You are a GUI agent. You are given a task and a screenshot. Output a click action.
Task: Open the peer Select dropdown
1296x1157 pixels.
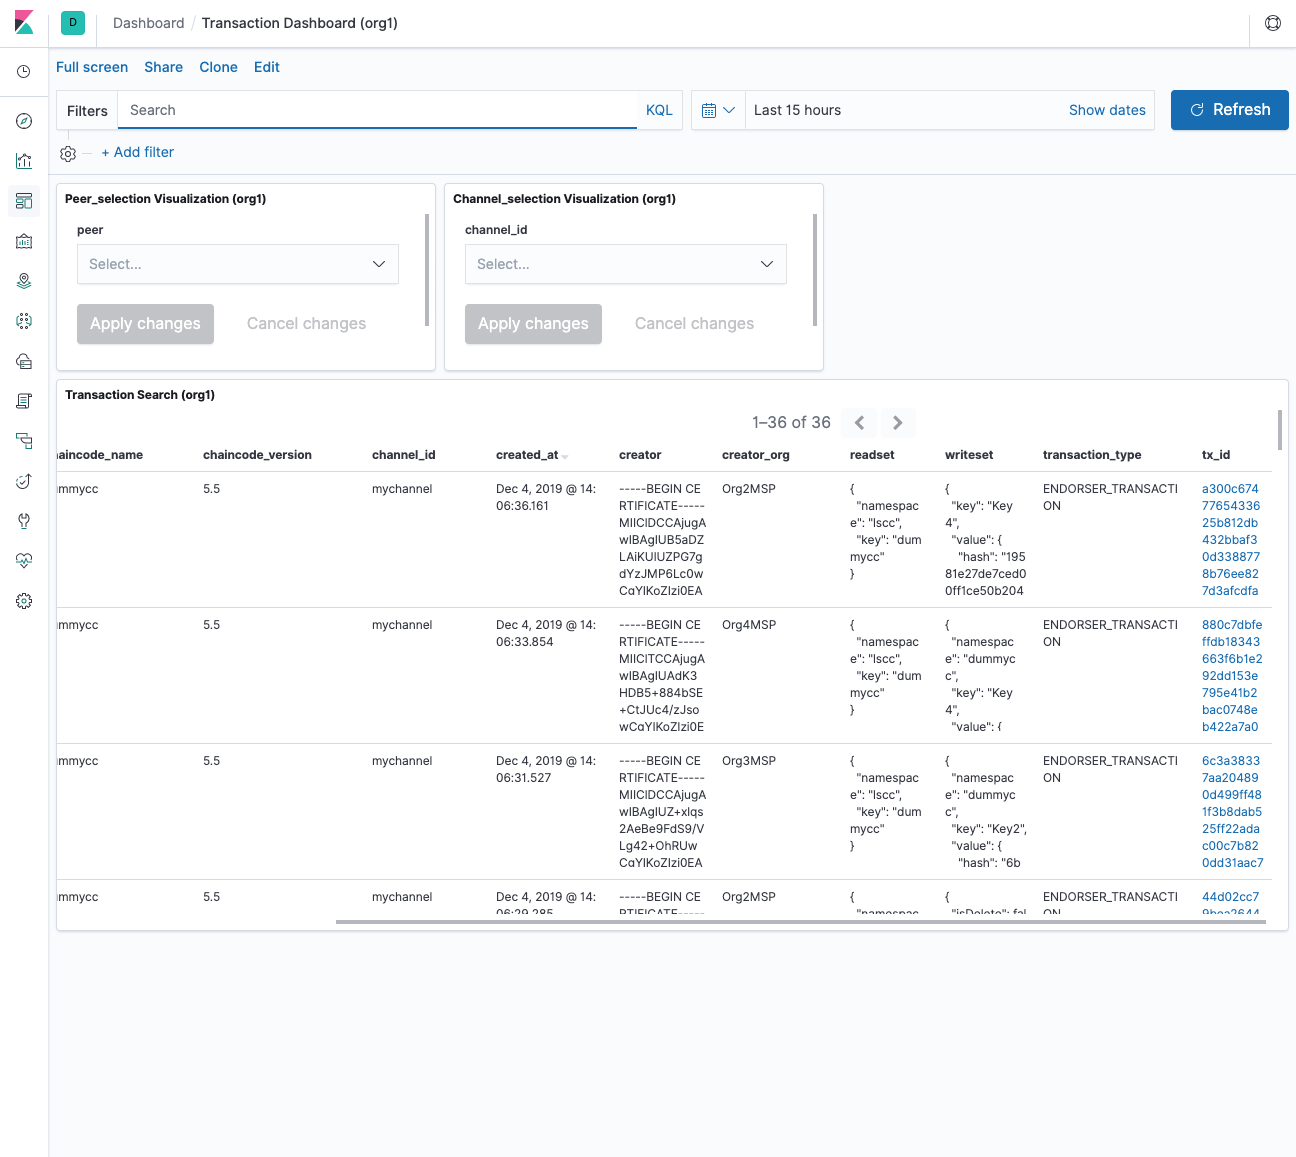pos(238,264)
